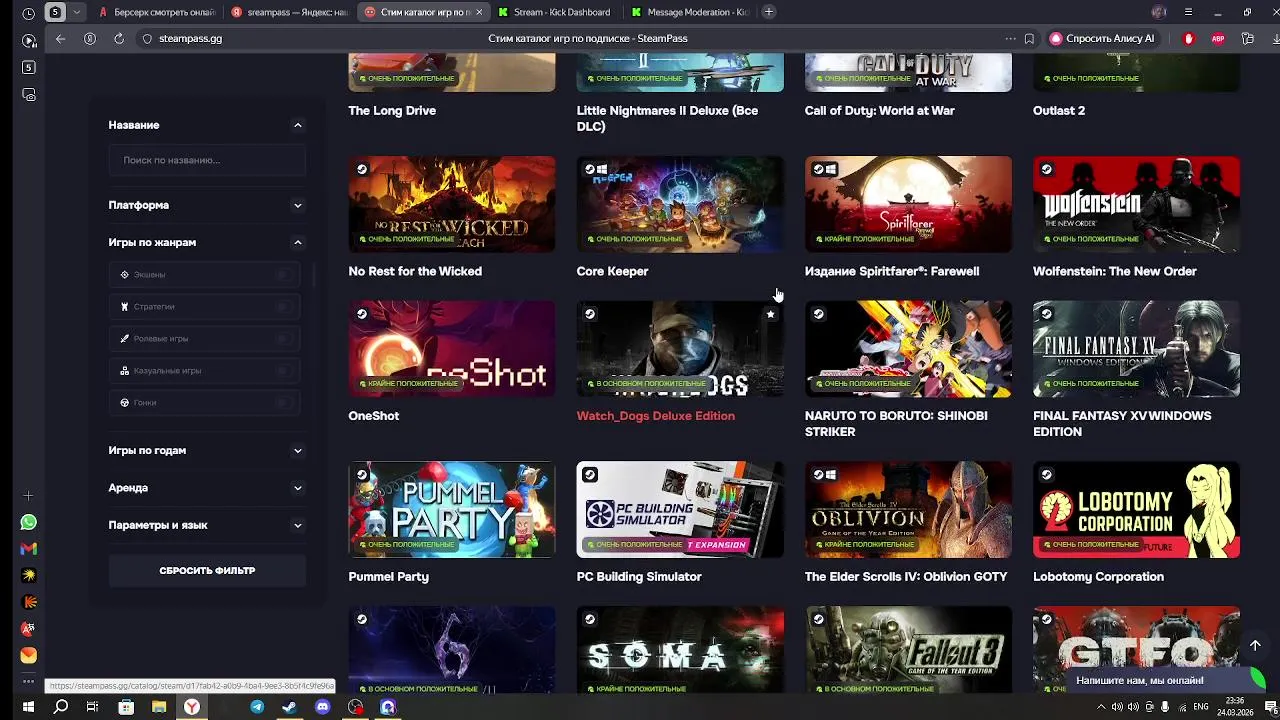Click the Поиск по названию search field
This screenshot has width=1280, height=720.
(x=207, y=160)
